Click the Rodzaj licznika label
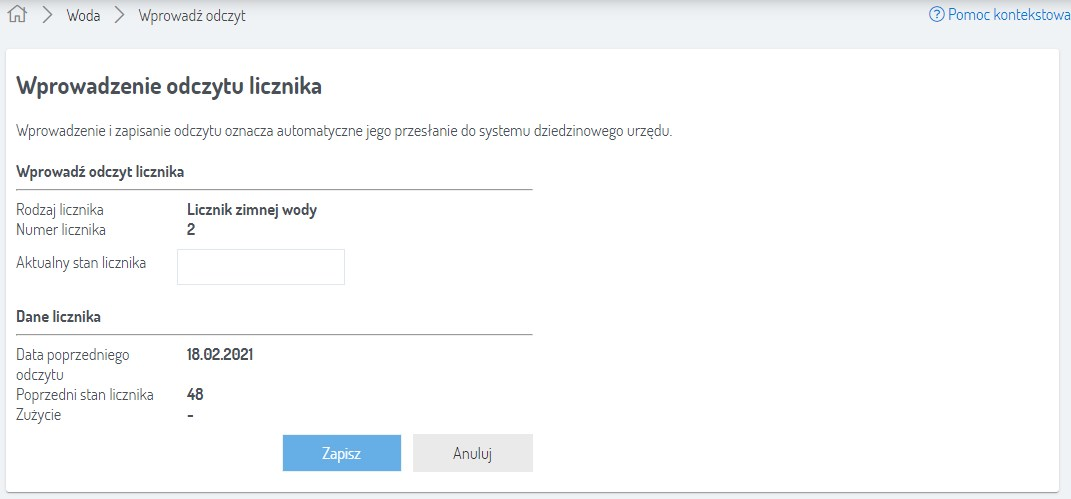Viewport: 1071px width, 499px height. tap(60, 210)
